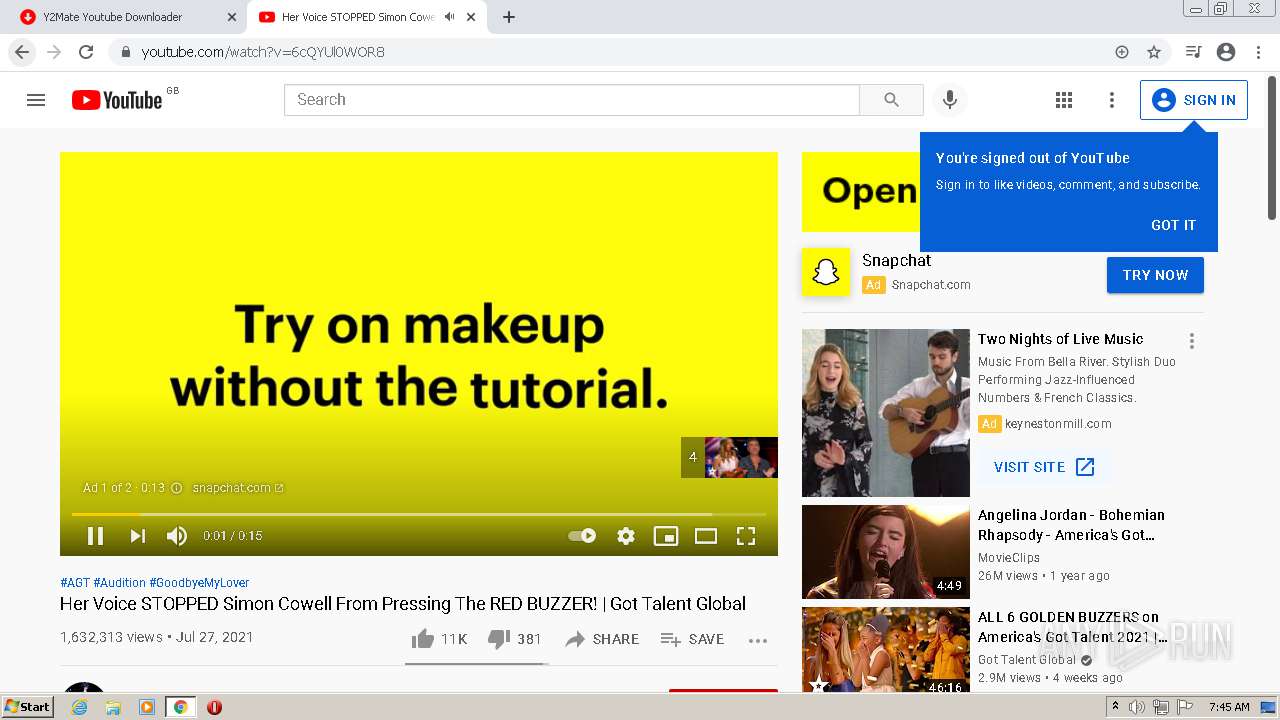
Task: Open the YouTube apps grid
Action: [1064, 100]
